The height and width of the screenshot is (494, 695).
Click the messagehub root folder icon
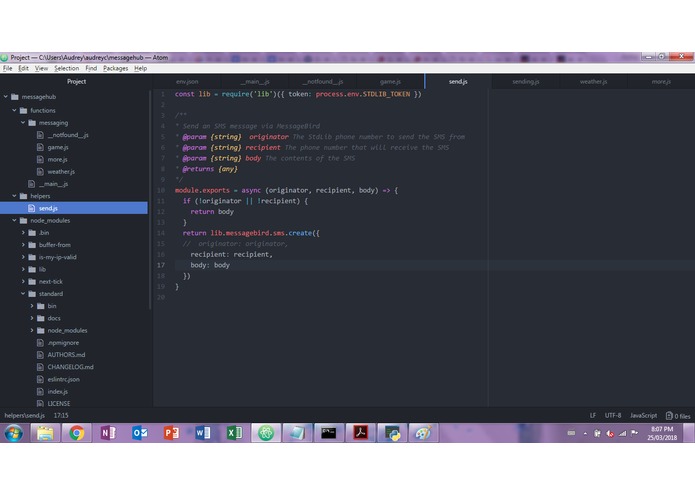15,97
